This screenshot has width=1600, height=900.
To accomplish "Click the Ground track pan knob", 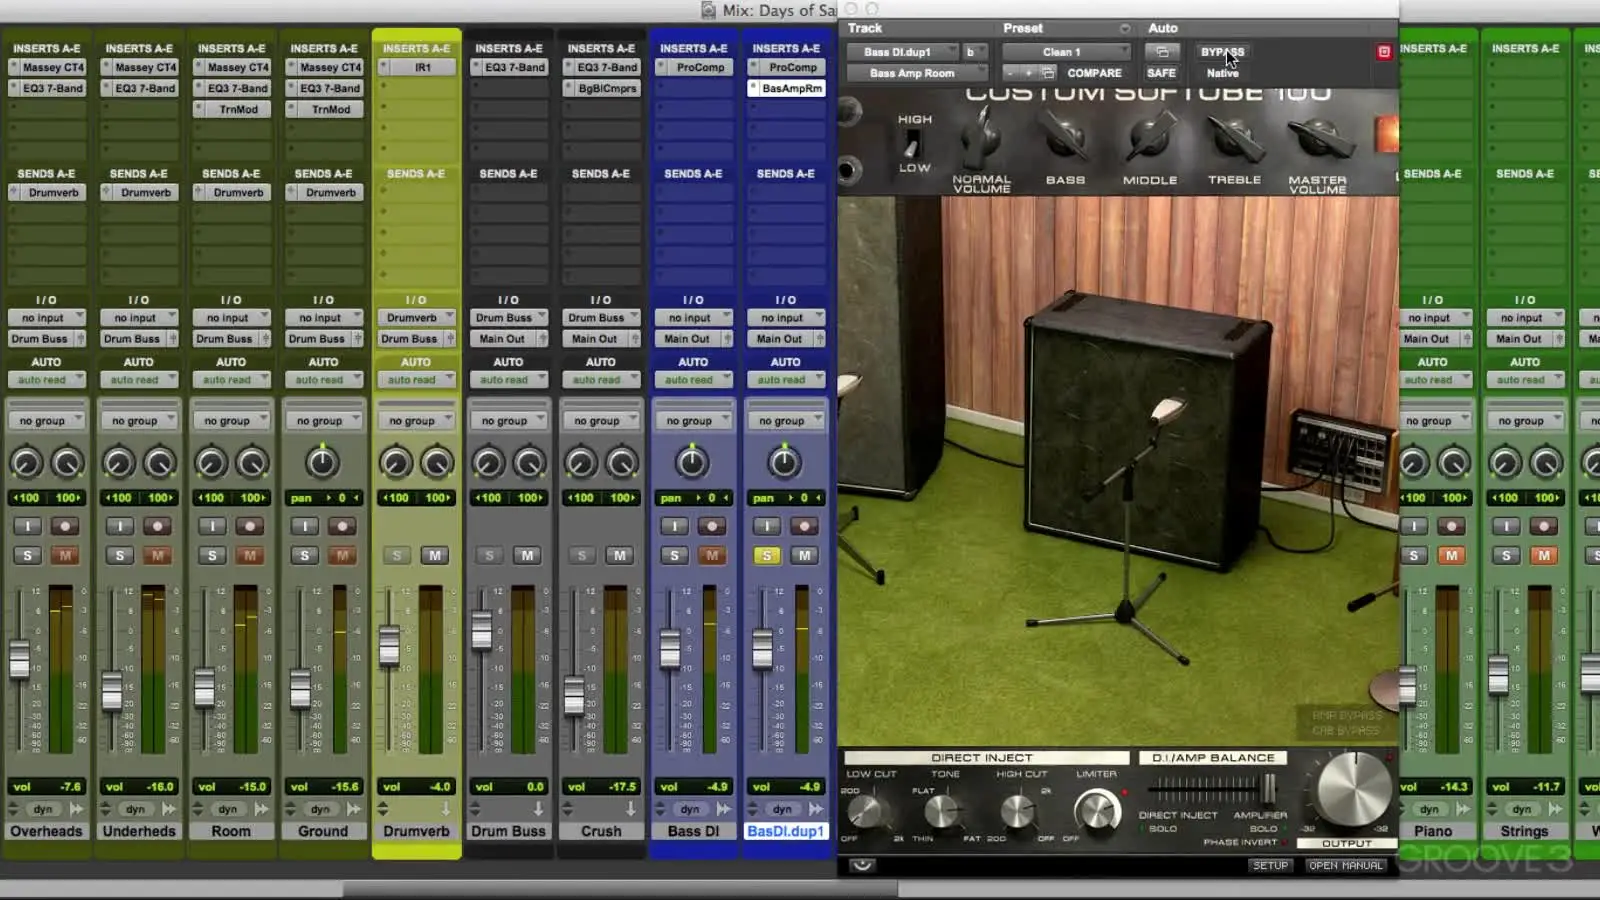I will (321, 462).
